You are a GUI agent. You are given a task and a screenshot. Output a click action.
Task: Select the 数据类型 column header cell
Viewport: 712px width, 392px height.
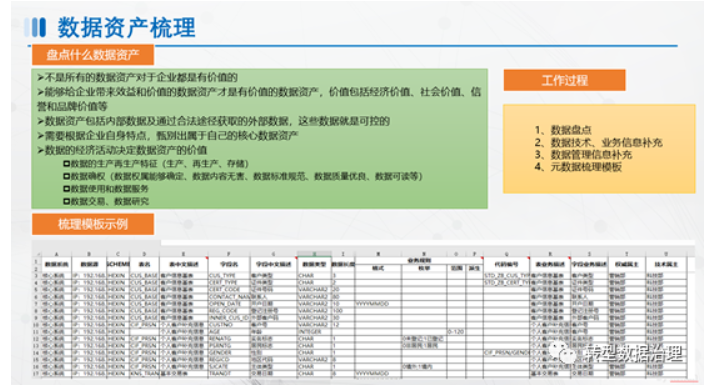pos(314,264)
